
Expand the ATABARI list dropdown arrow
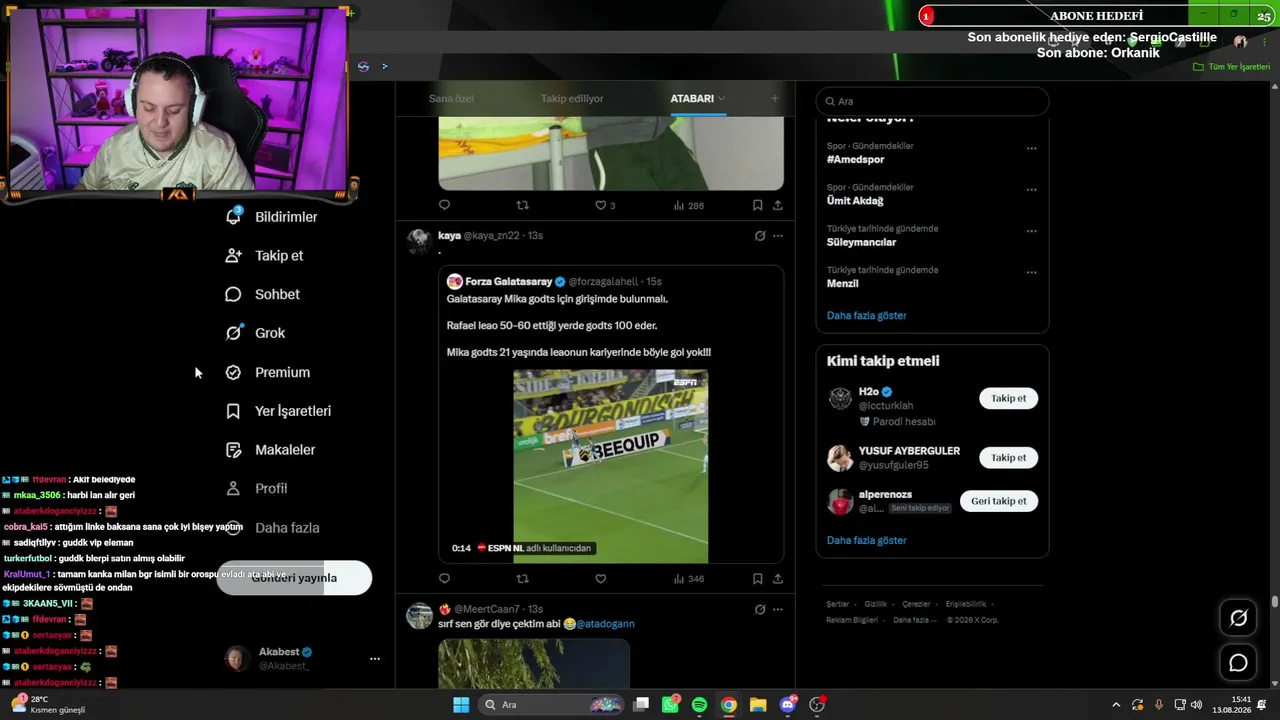point(721,99)
